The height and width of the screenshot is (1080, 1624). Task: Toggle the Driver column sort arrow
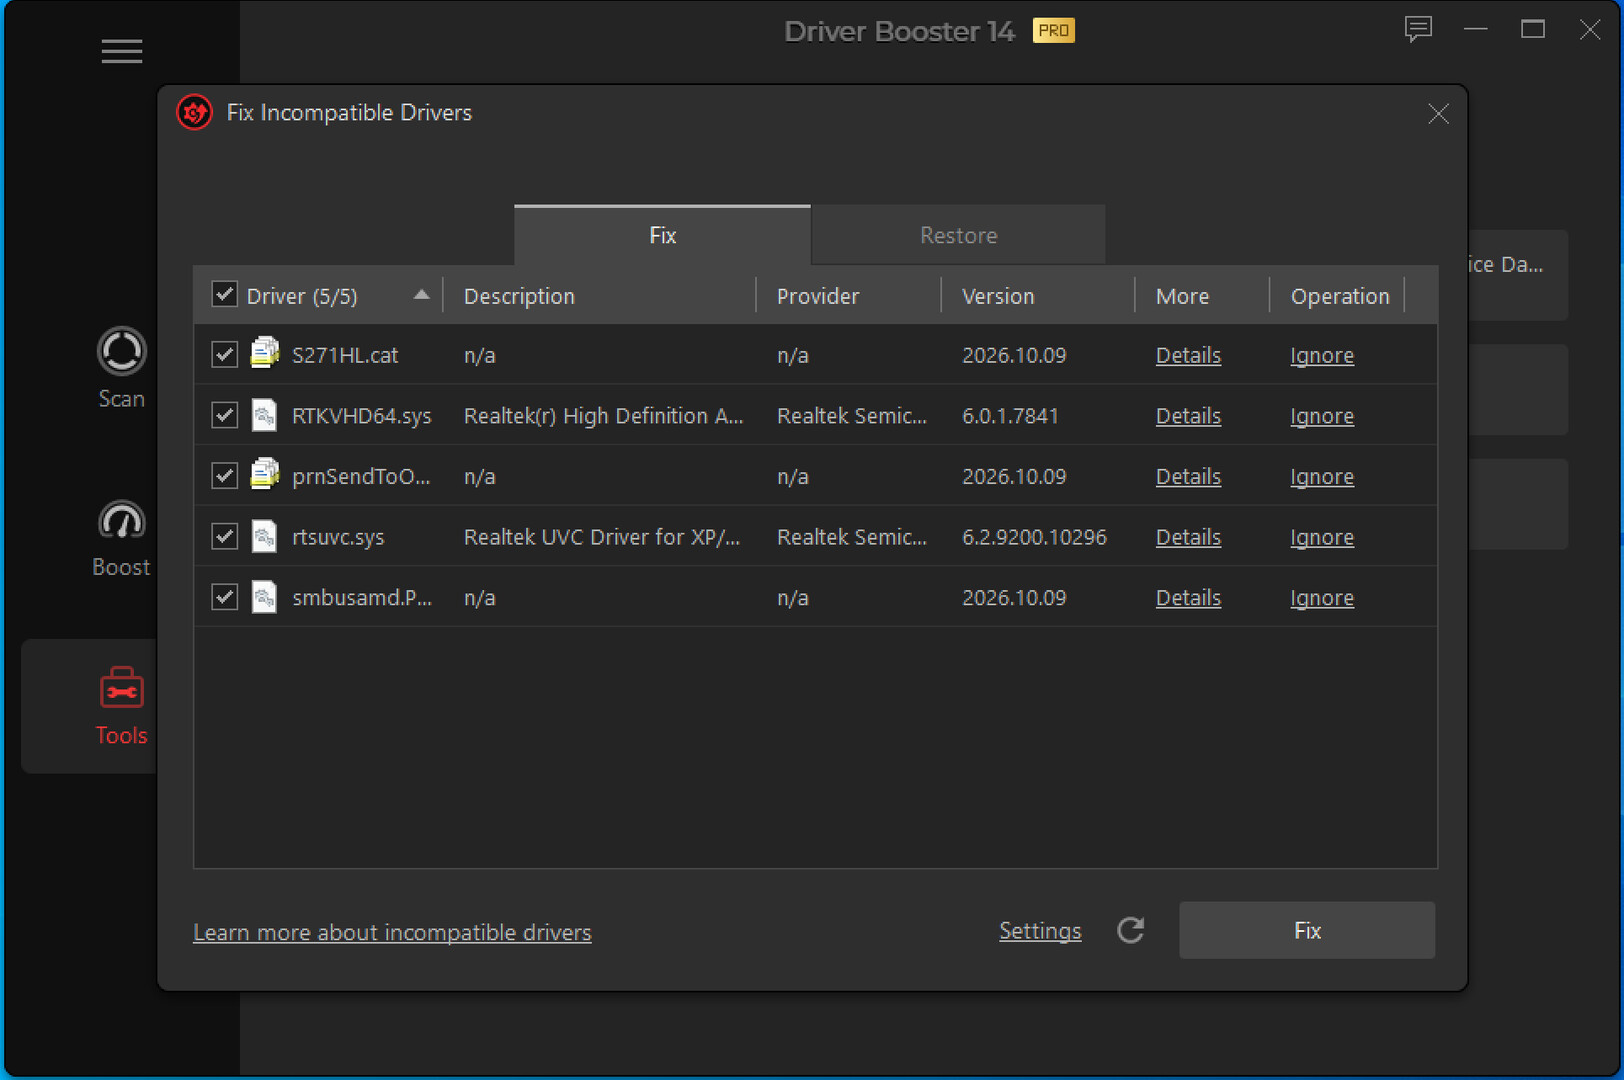[x=421, y=295]
